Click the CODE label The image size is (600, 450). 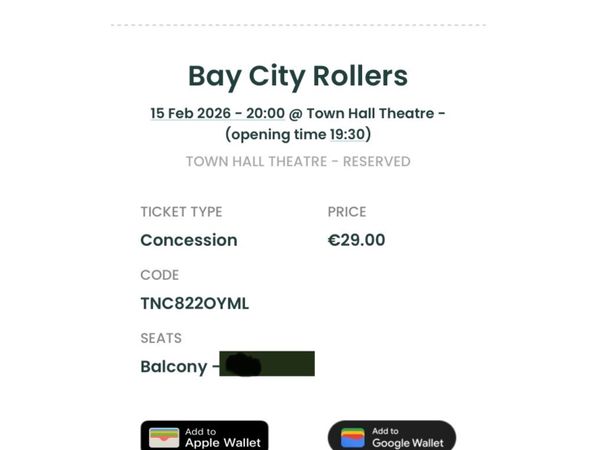pos(160,275)
